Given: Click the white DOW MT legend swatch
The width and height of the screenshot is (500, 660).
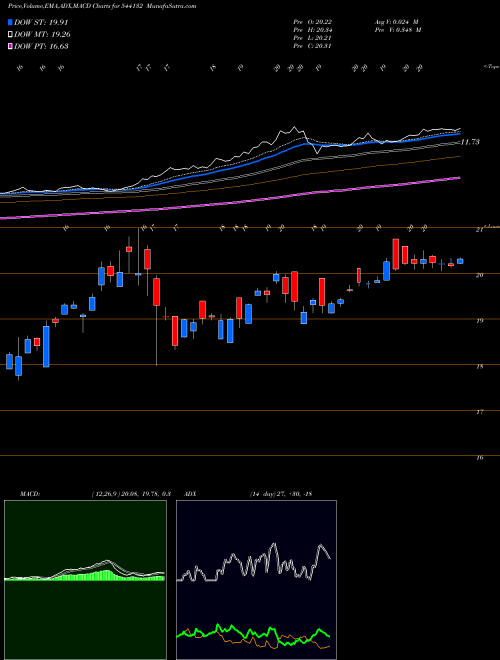Looking at the screenshot, I should [11, 35].
